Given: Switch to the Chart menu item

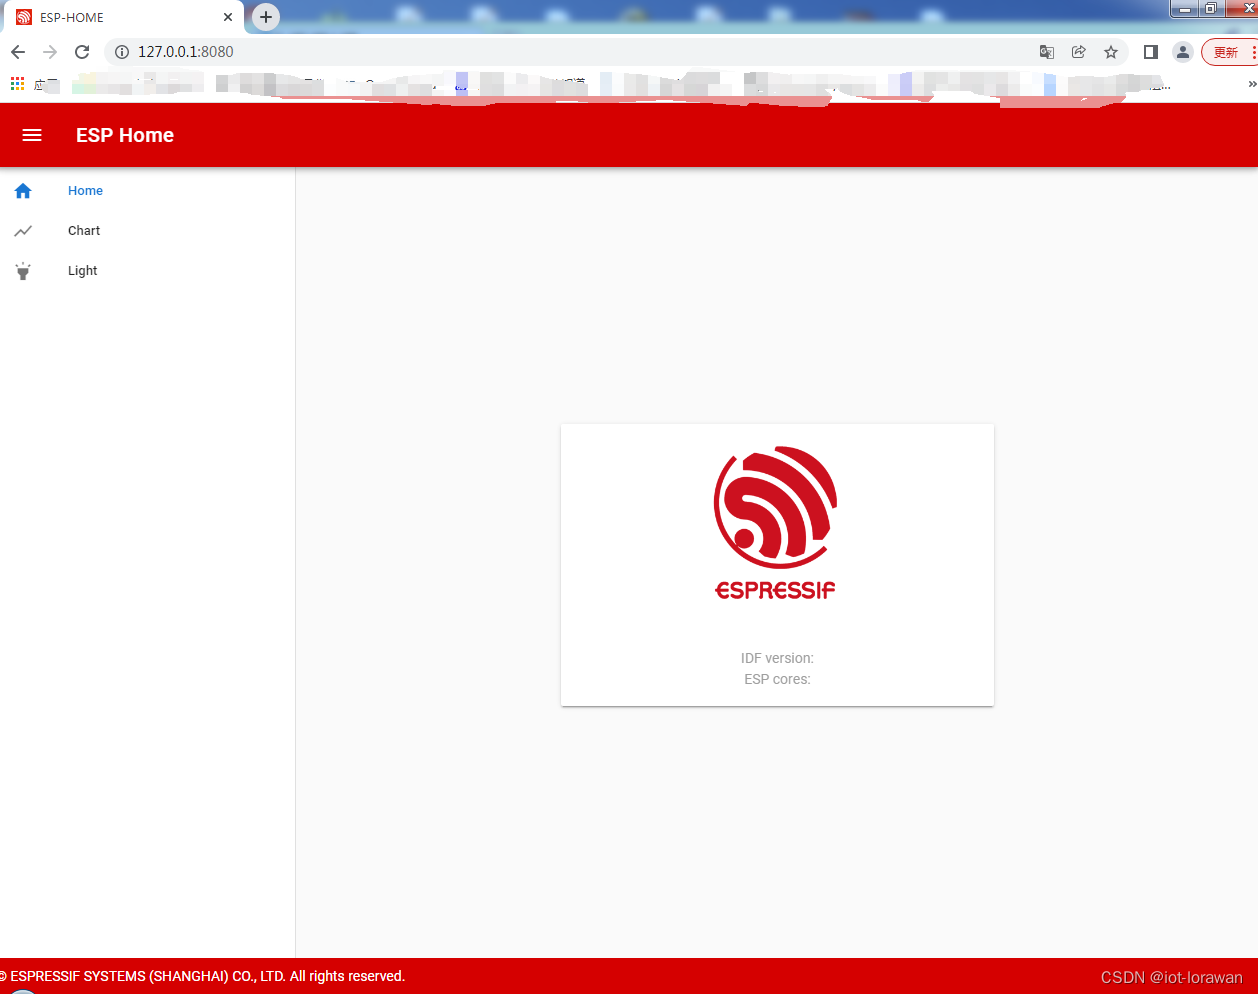Looking at the screenshot, I should point(83,230).
